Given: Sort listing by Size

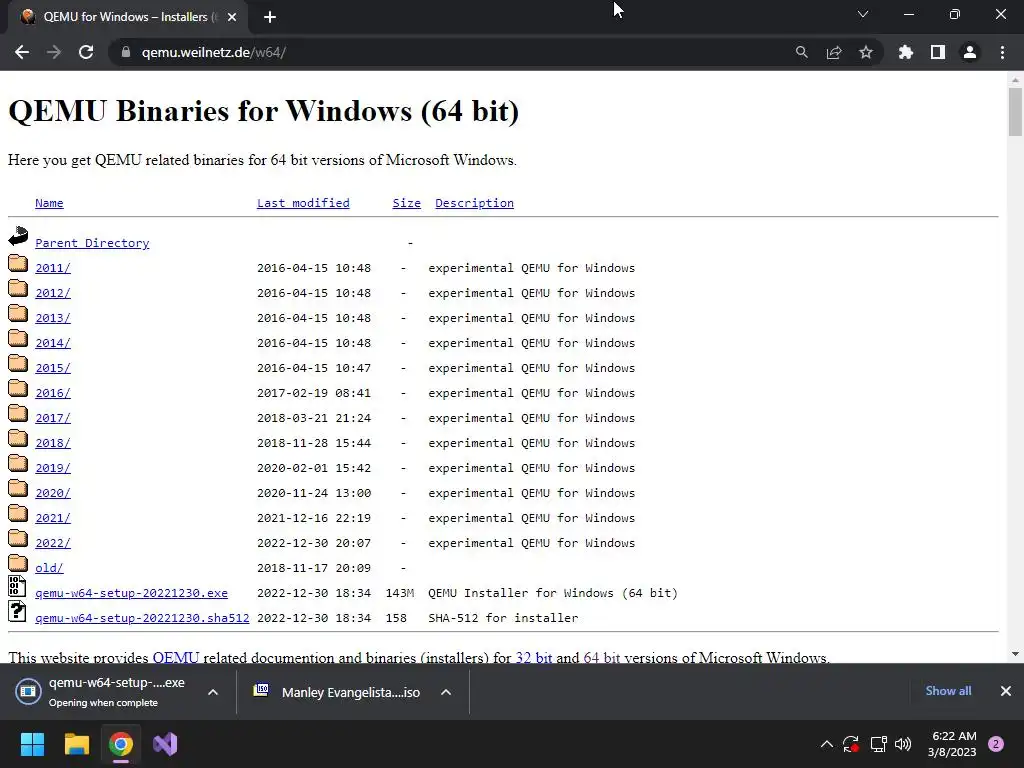Looking at the screenshot, I should [406, 203].
